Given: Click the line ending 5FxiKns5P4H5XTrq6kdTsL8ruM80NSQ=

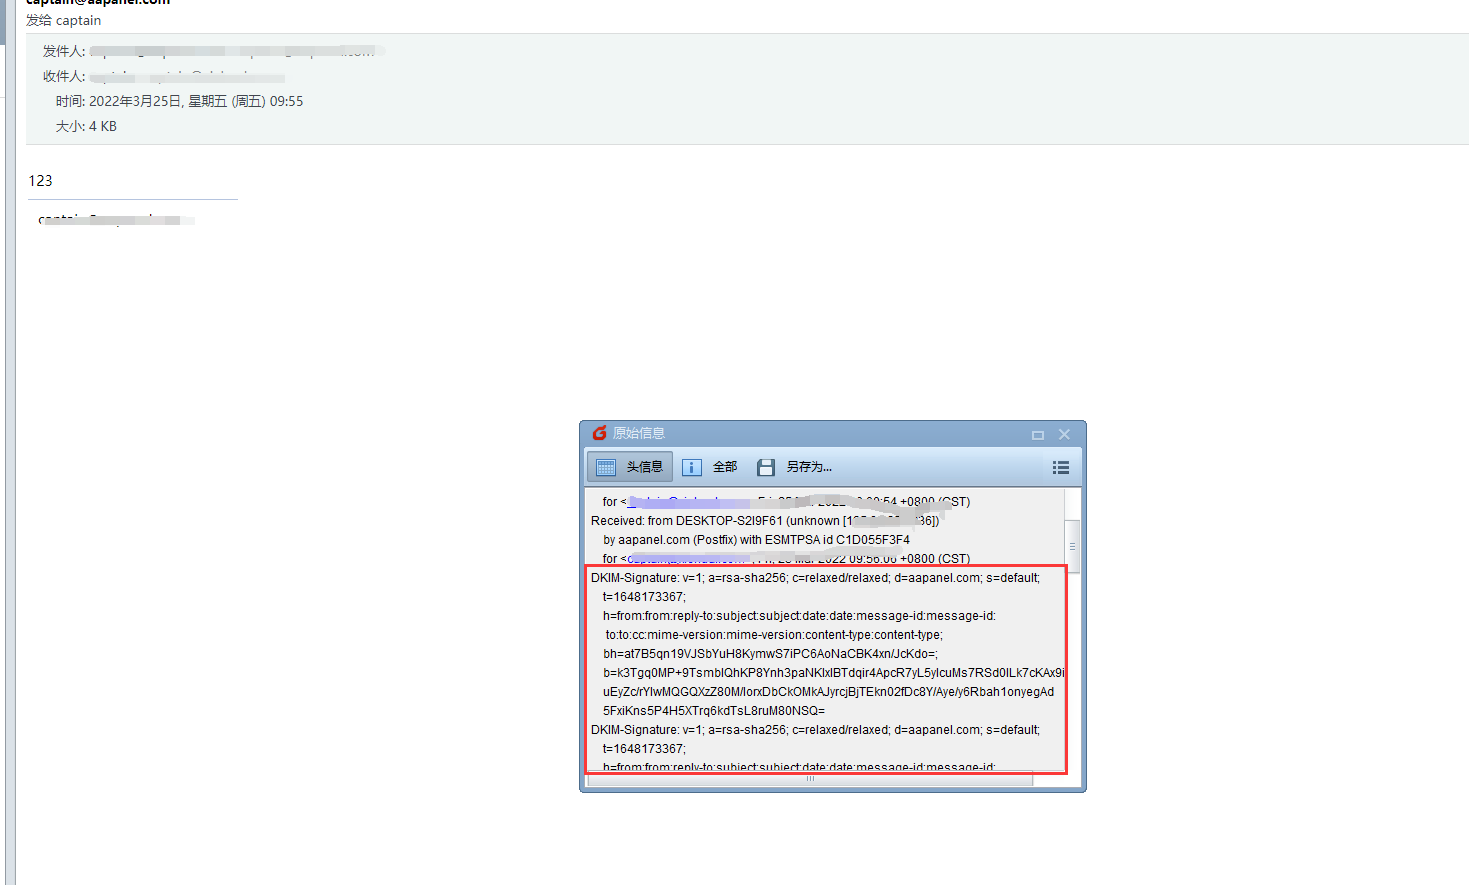Looking at the screenshot, I should 714,711.
